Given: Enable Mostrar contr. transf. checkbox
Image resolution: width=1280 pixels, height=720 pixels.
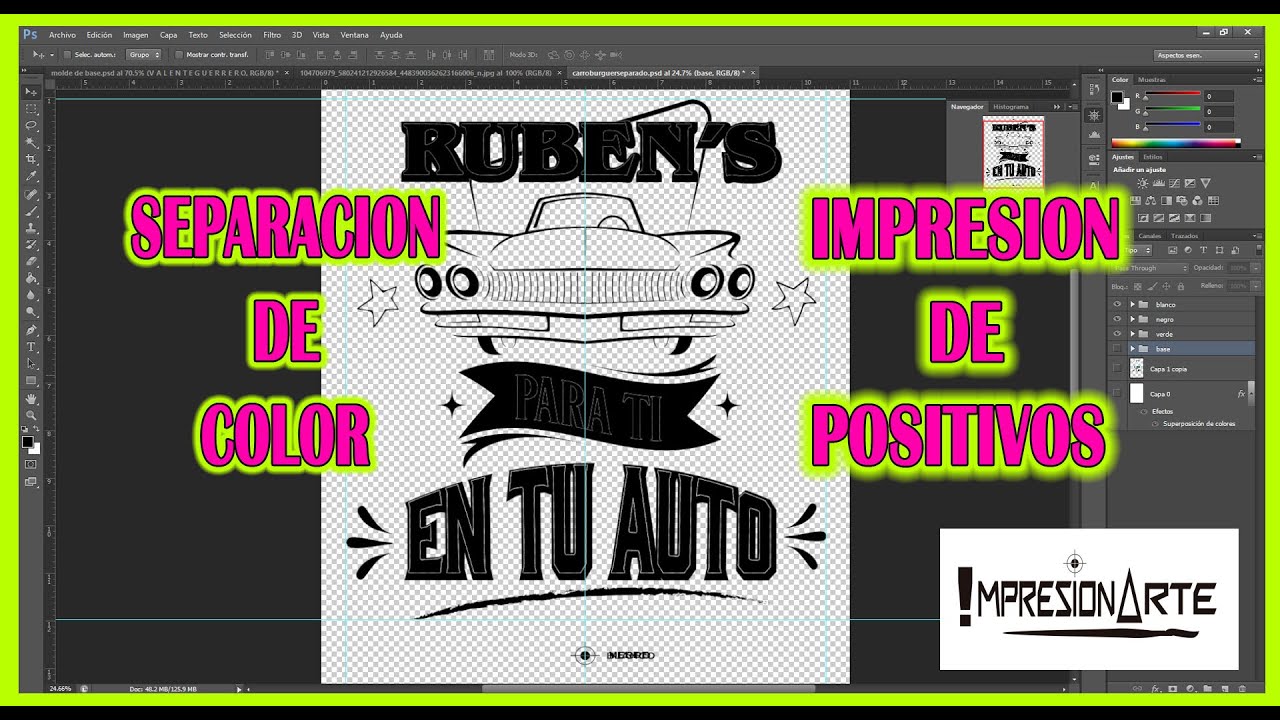Looking at the screenshot, I should [x=178, y=55].
